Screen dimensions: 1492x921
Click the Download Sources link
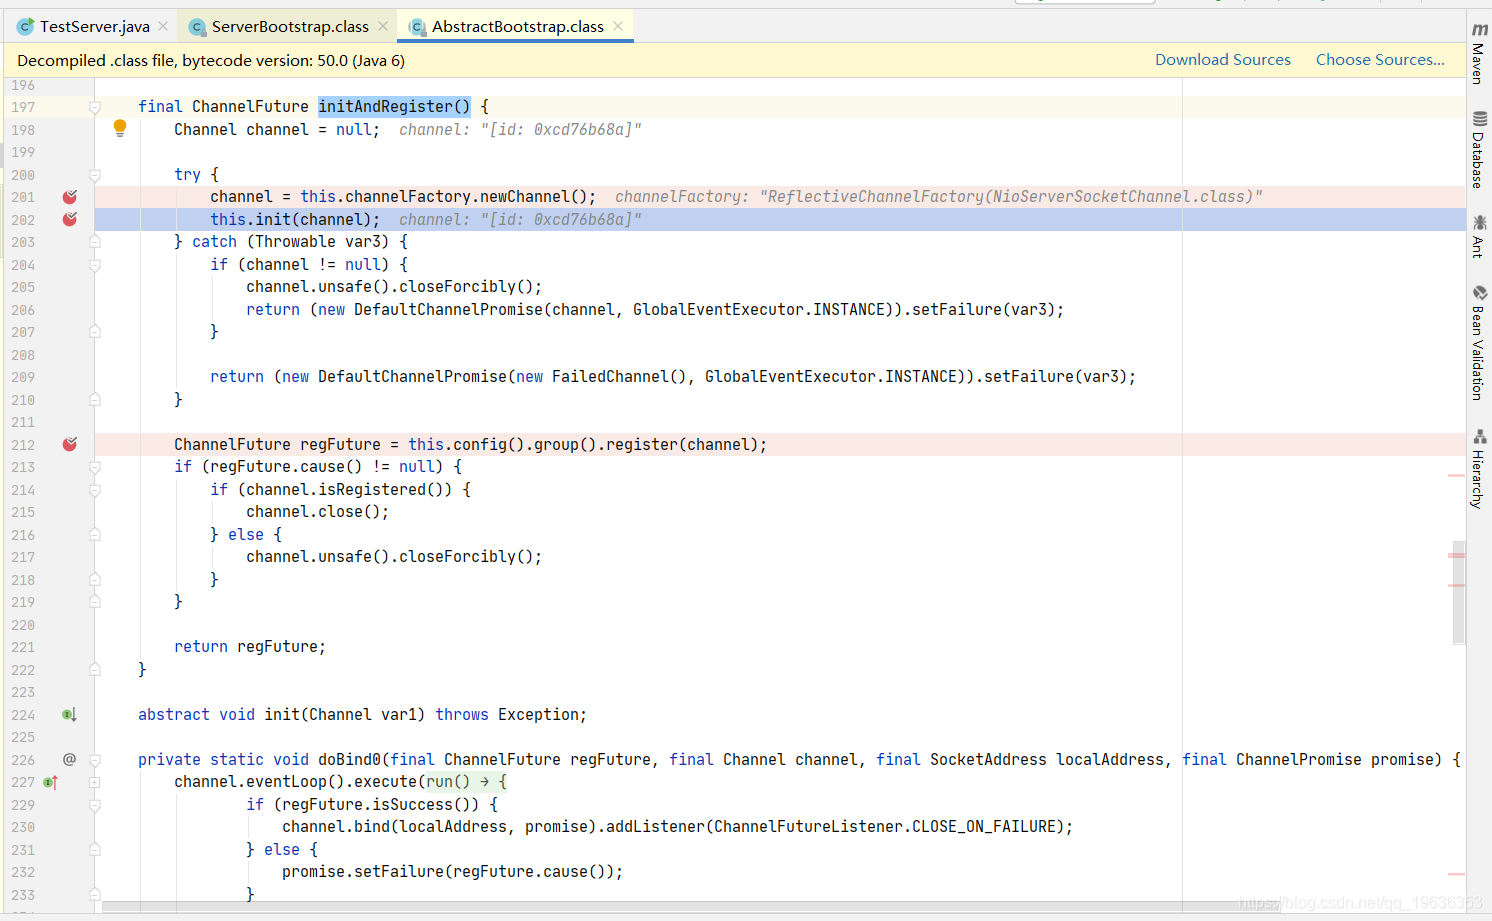[1223, 60]
